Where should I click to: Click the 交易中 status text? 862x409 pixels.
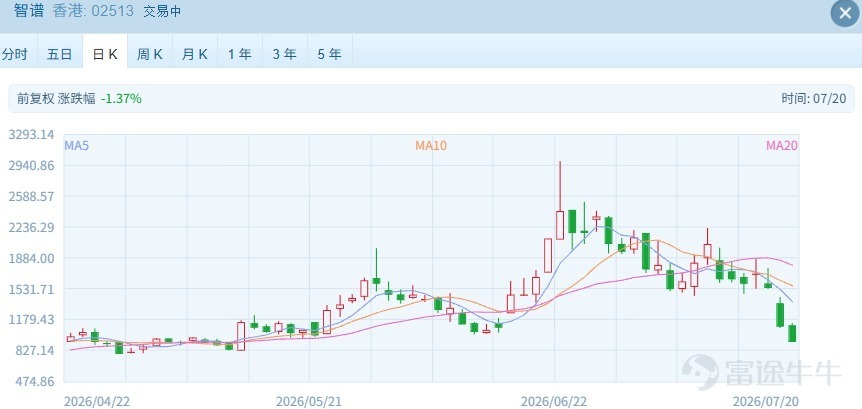click(162, 12)
